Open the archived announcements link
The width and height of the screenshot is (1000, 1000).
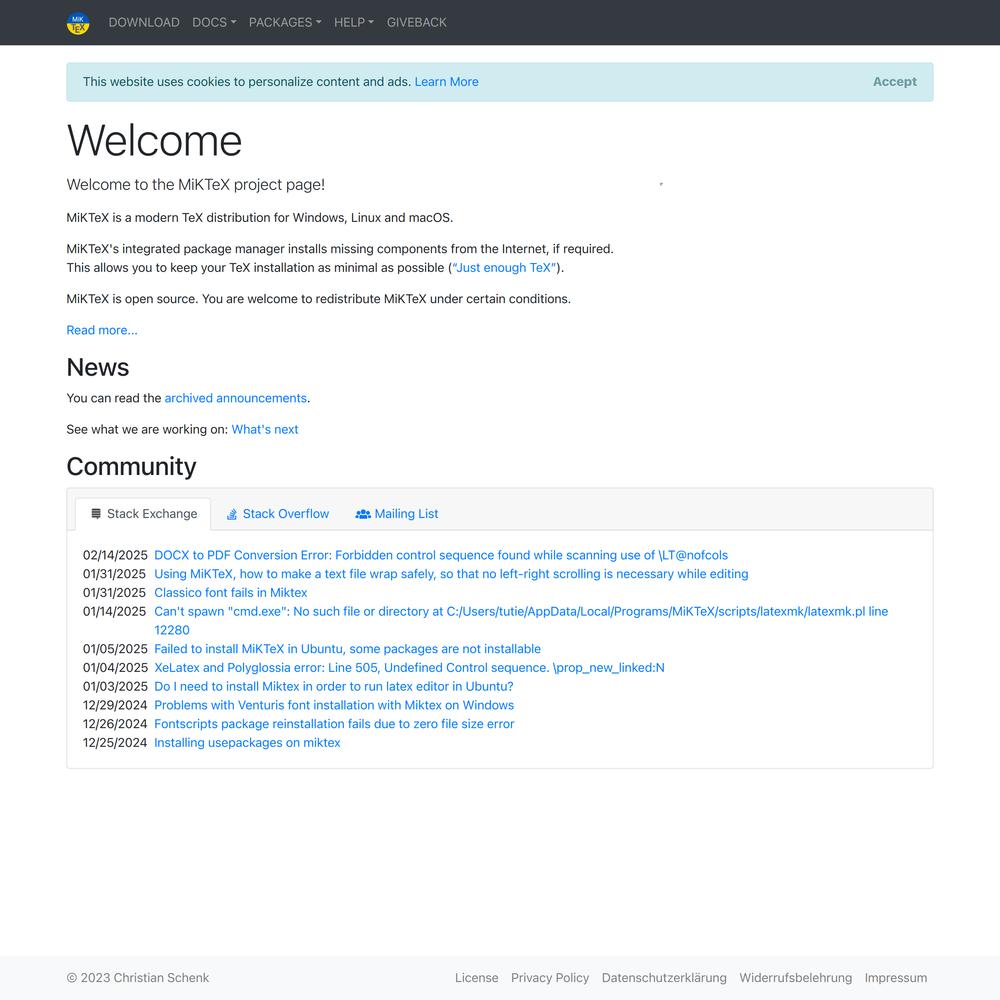click(x=235, y=398)
